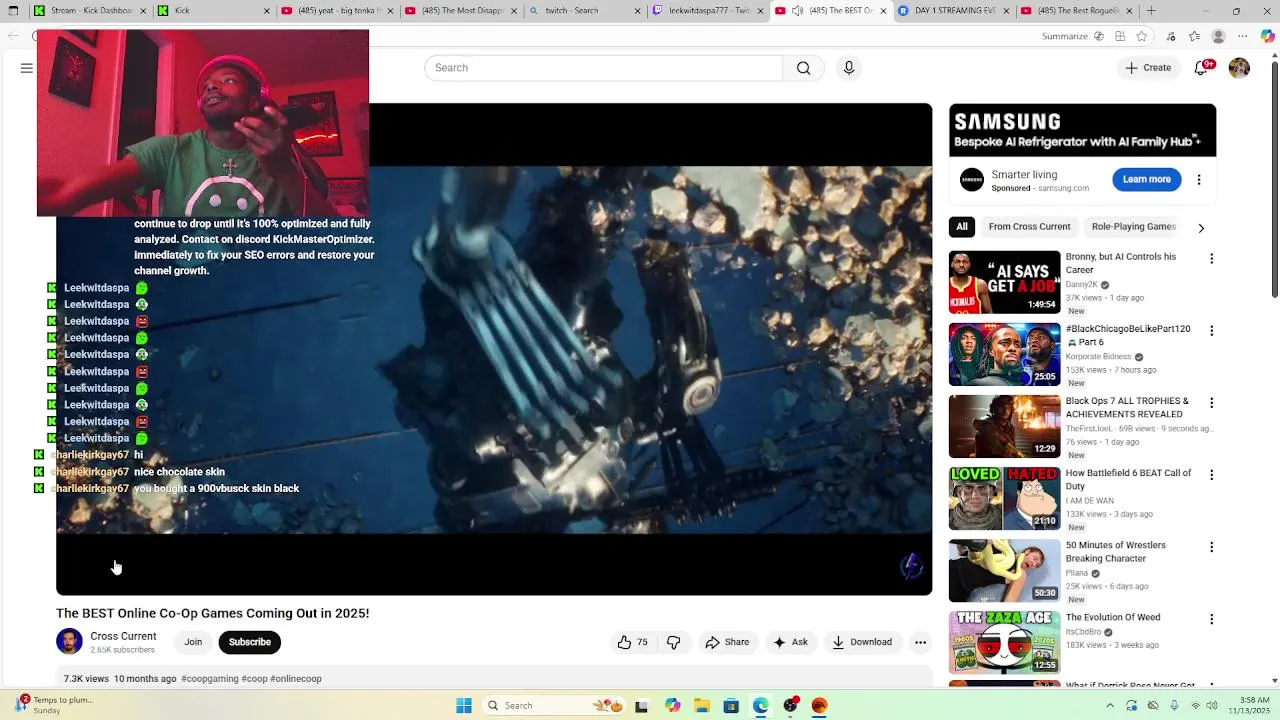Open OBS Studio from taskbar
The width and height of the screenshot is (1280, 720).
[790, 706]
